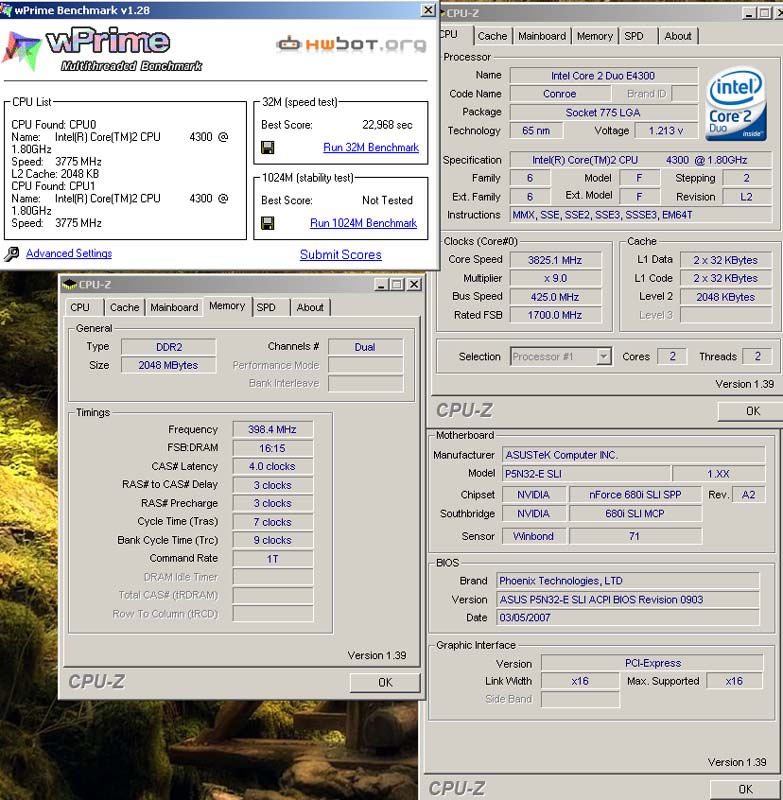This screenshot has height=800, width=783.
Task: Maximize the top-right CPU-Z window
Action: [x=764, y=13]
